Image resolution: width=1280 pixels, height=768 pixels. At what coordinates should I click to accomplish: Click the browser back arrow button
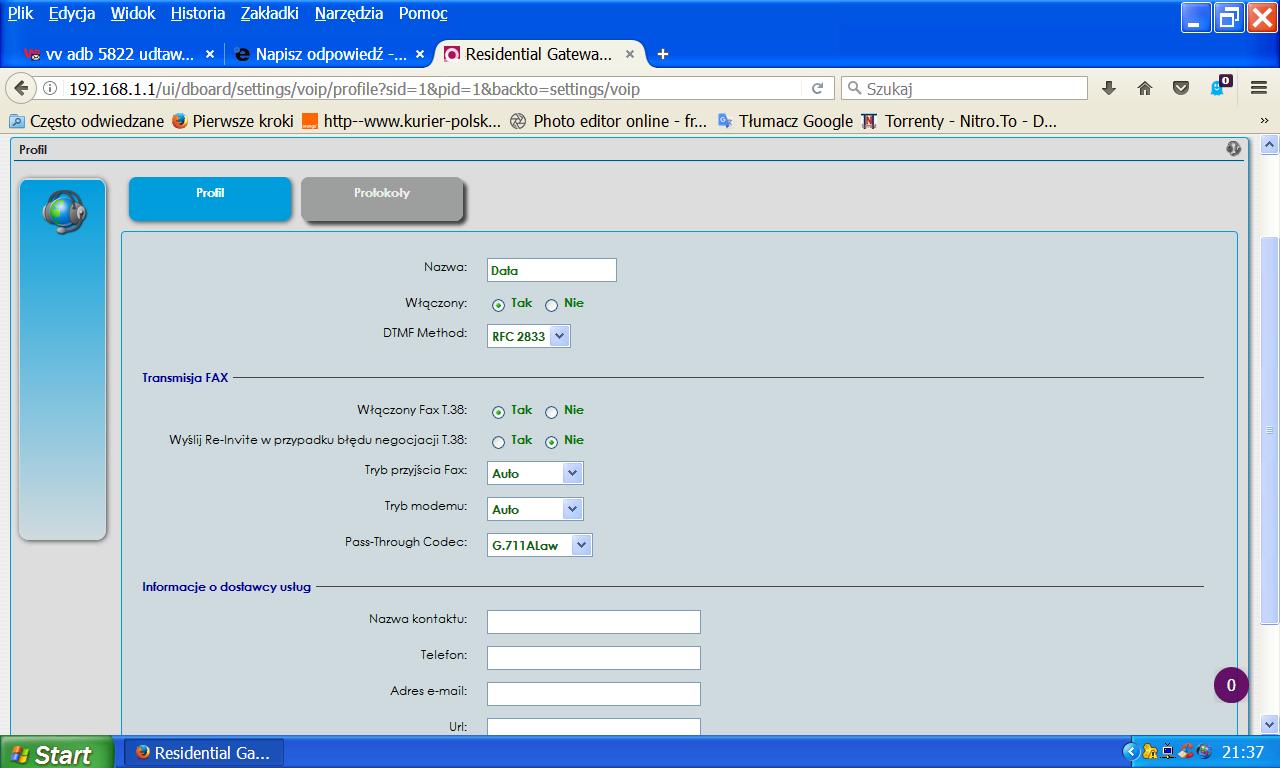(x=21, y=88)
